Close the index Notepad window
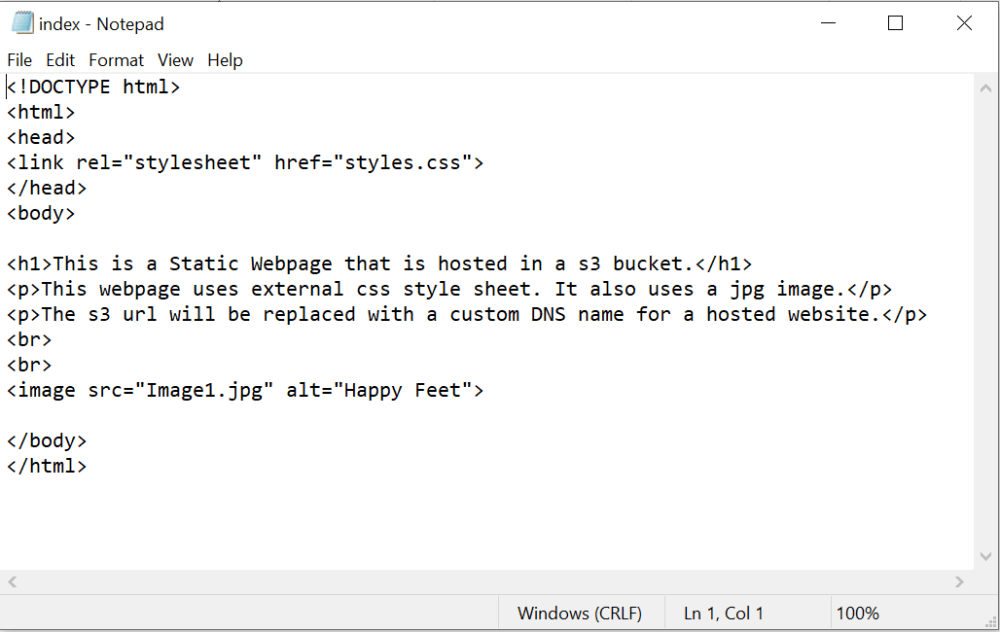The width and height of the screenshot is (1000, 632). 963,23
